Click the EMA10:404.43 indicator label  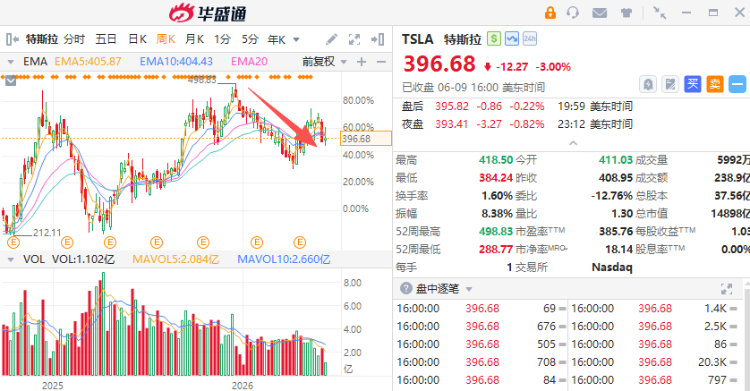(176, 61)
